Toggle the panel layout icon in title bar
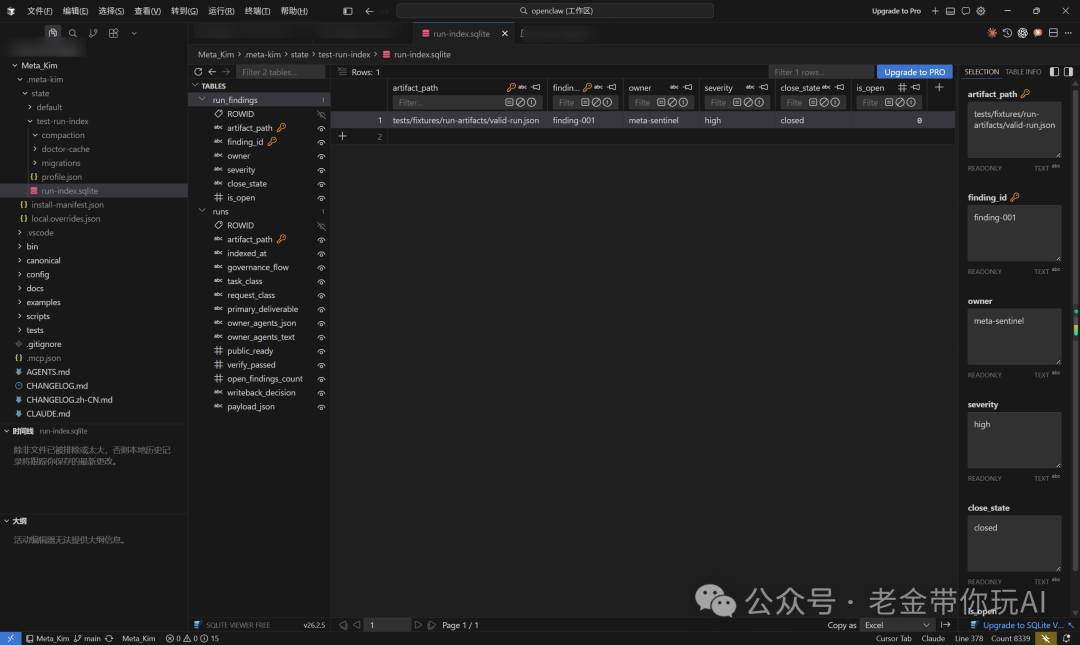 [x=951, y=11]
